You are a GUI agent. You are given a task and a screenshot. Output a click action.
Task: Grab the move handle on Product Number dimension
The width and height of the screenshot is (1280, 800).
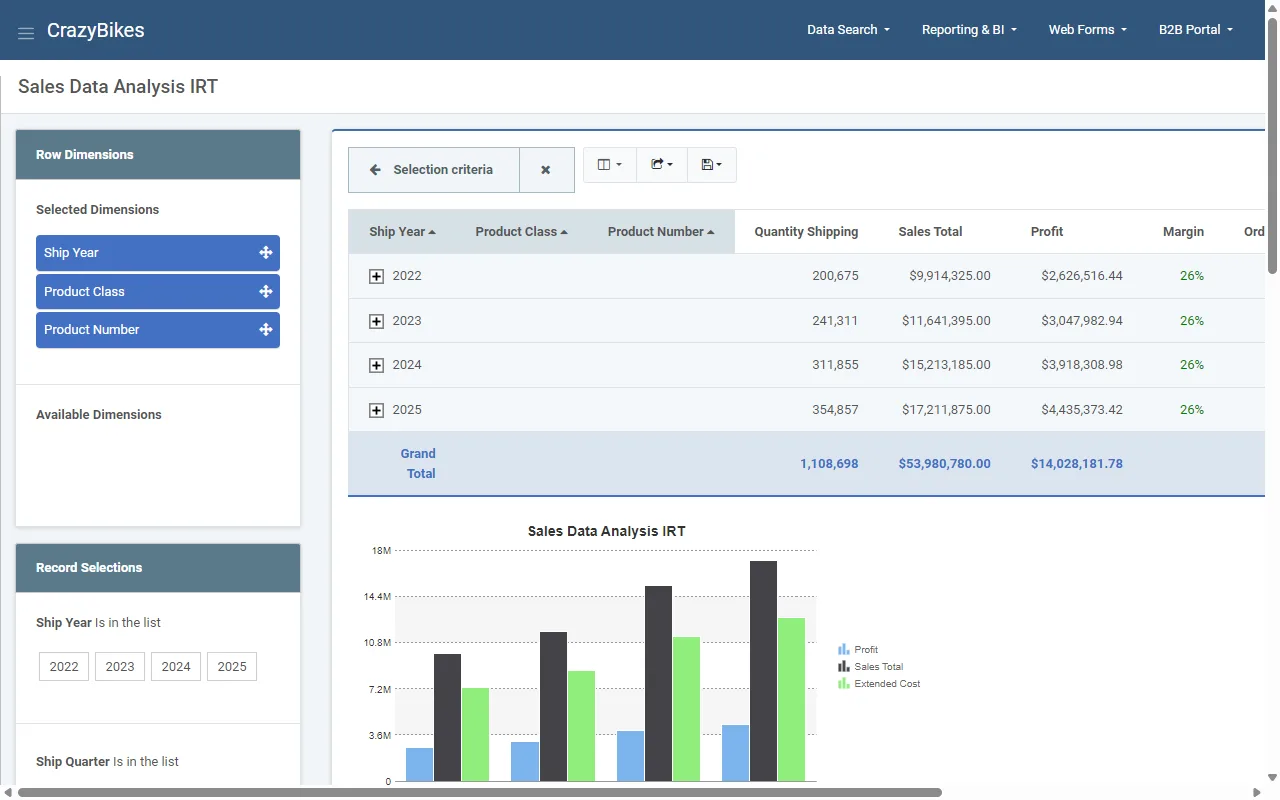click(x=266, y=330)
